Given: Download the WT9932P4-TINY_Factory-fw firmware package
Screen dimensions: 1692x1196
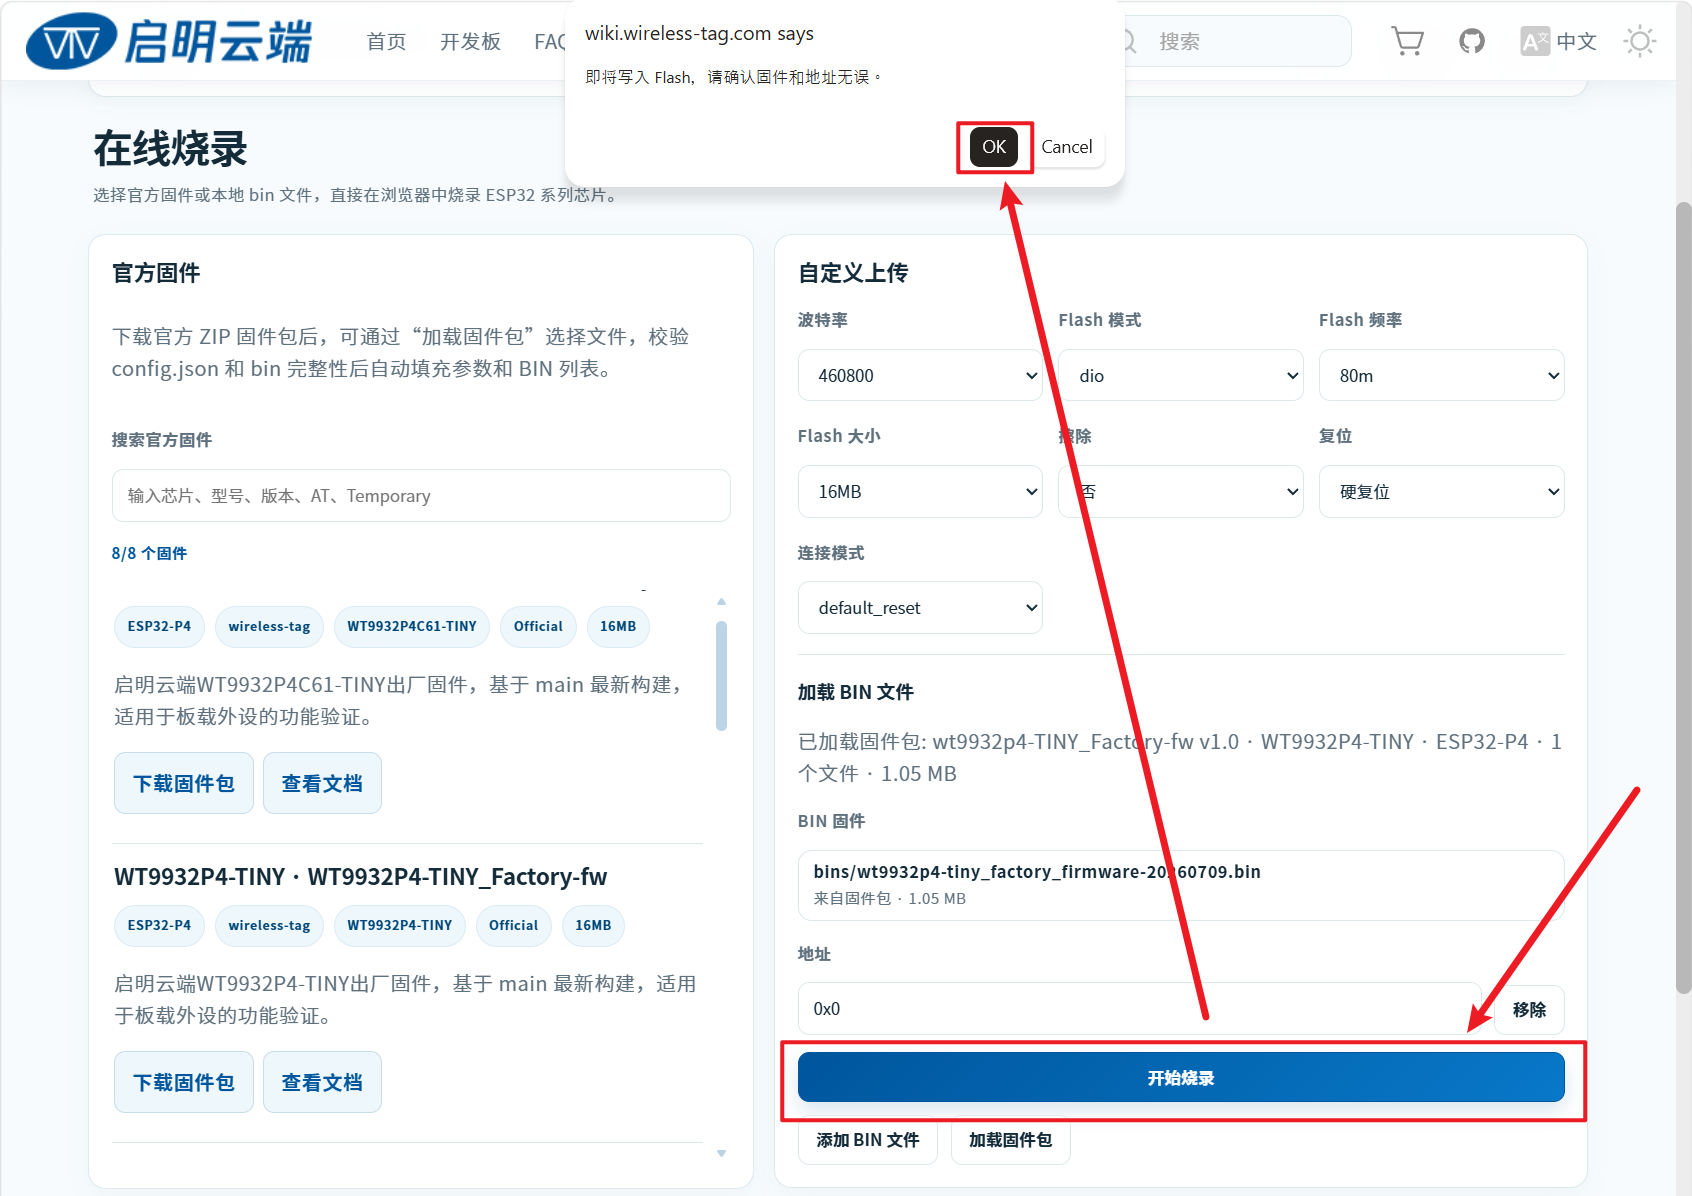Looking at the screenshot, I should 184,1082.
